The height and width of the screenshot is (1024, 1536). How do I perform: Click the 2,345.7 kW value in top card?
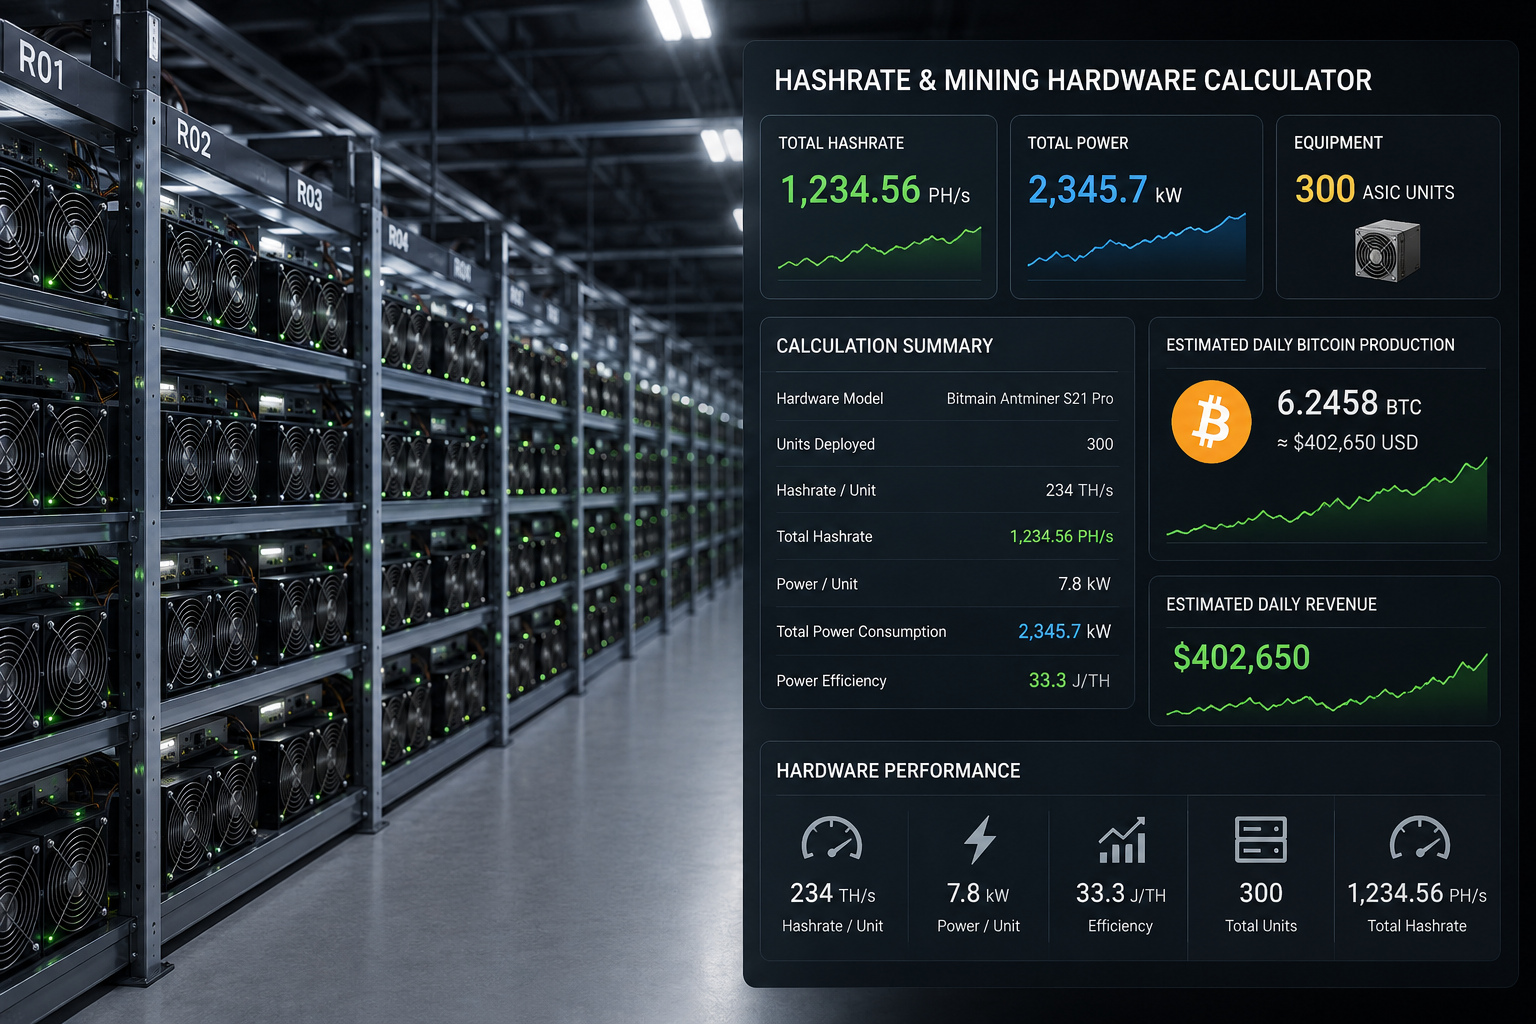(x=1105, y=189)
